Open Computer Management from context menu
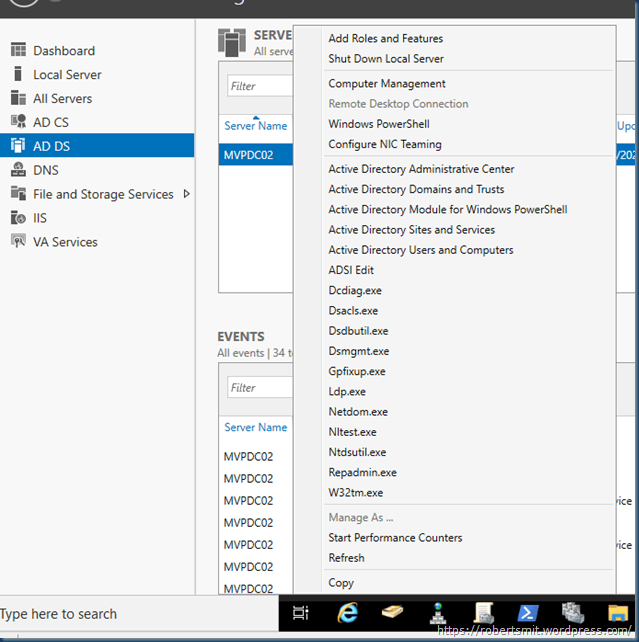 [387, 84]
